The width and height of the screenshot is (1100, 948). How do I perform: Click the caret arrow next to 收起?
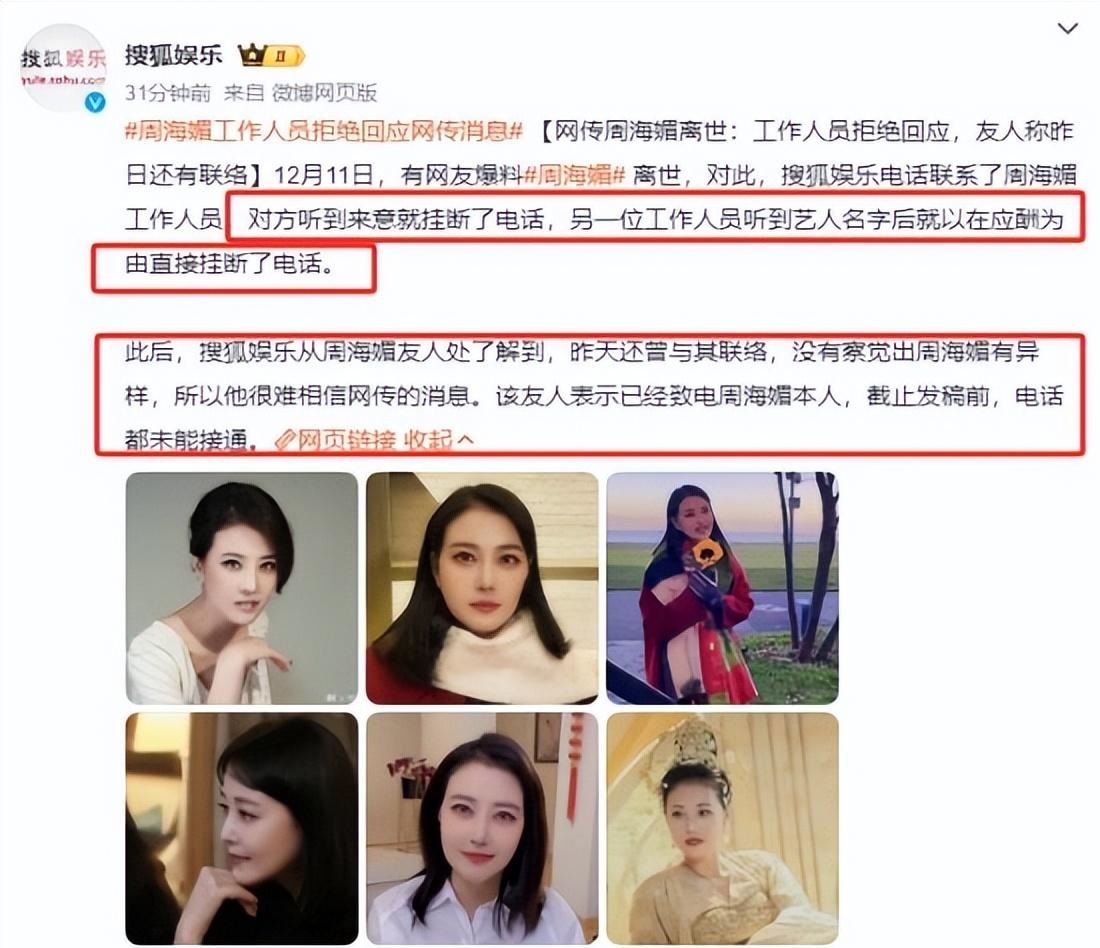[464, 440]
